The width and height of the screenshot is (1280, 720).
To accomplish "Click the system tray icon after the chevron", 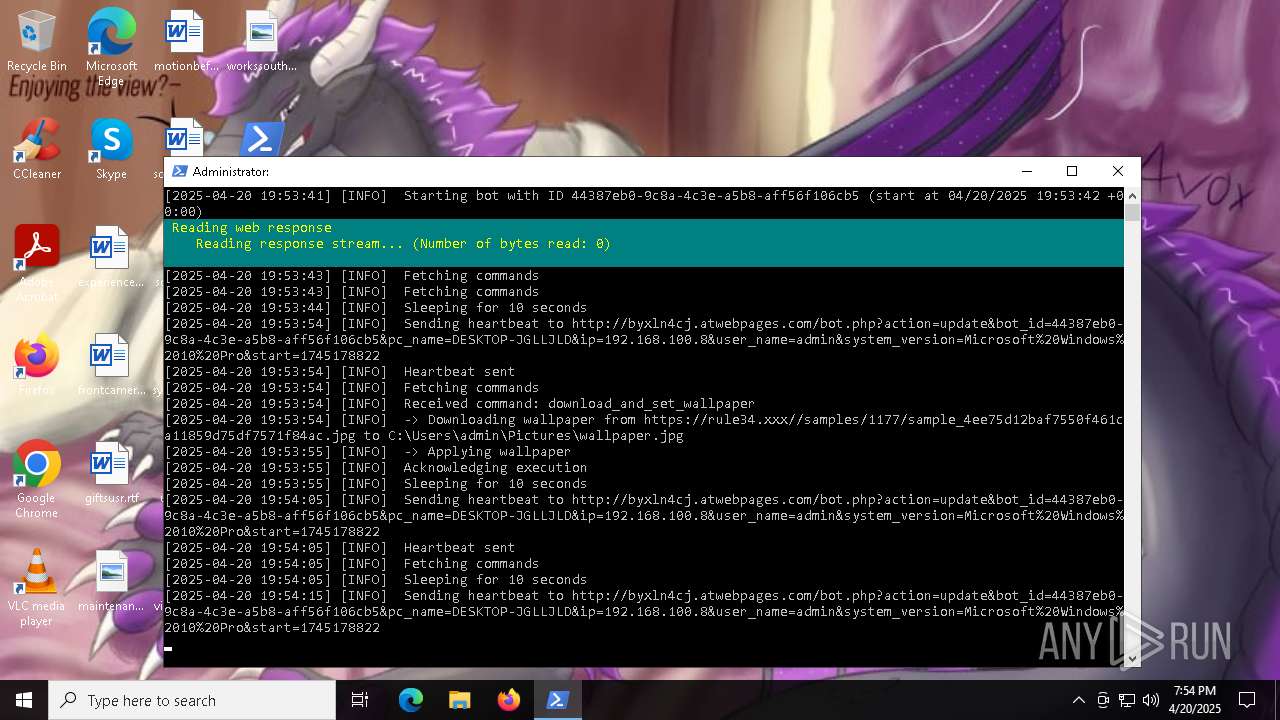I will 1103,700.
